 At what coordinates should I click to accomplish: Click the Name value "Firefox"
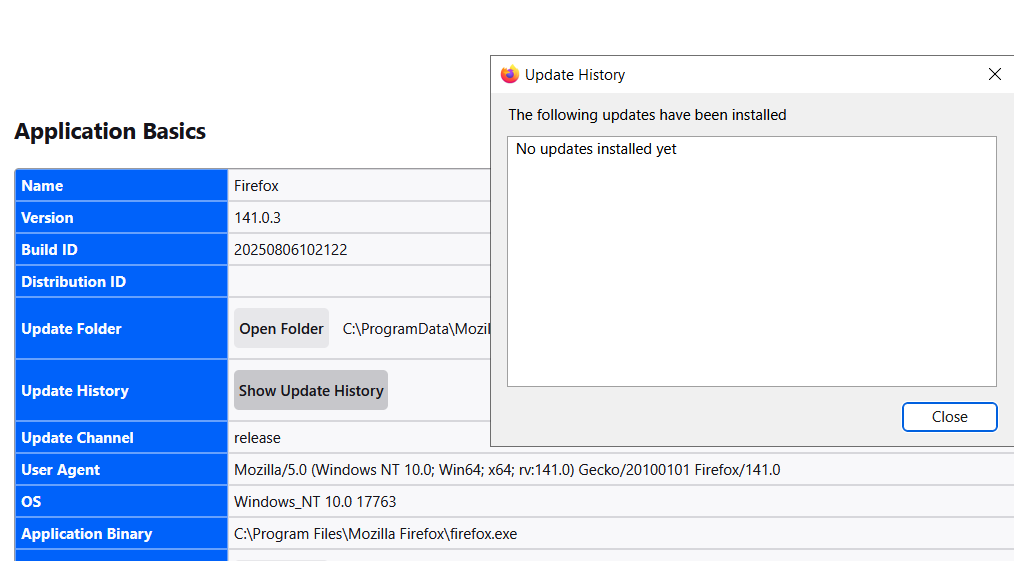pos(256,186)
